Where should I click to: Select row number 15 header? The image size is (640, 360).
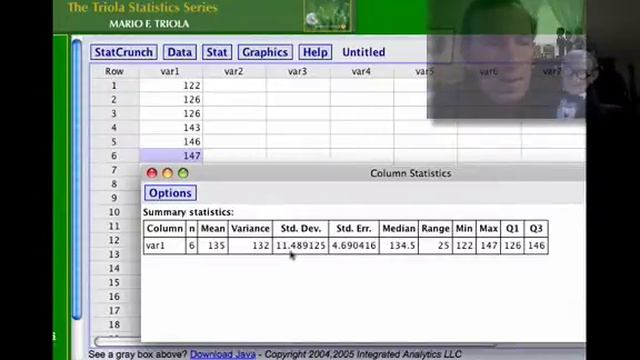(x=114, y=282)
